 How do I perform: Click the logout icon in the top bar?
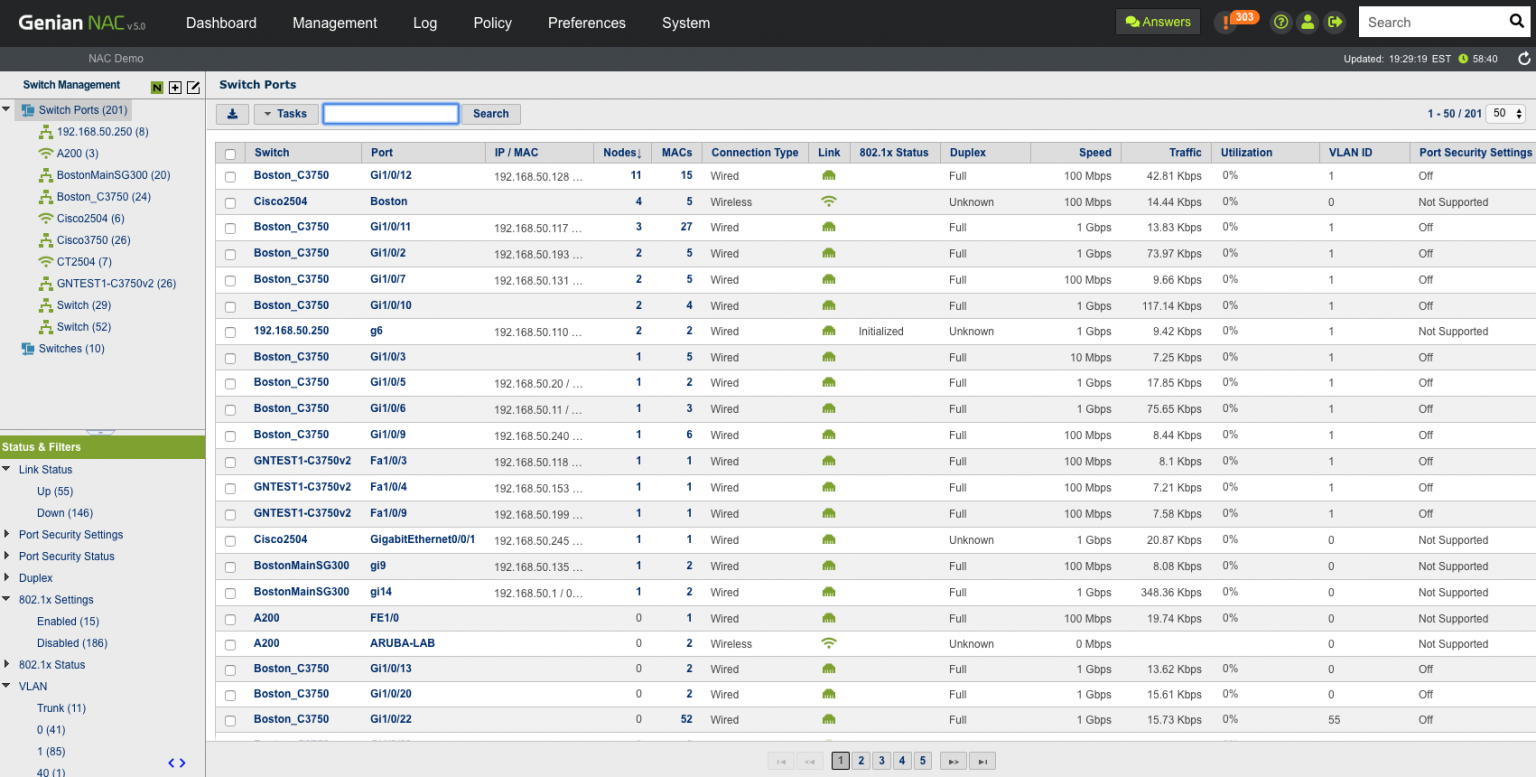[1335, 21]
